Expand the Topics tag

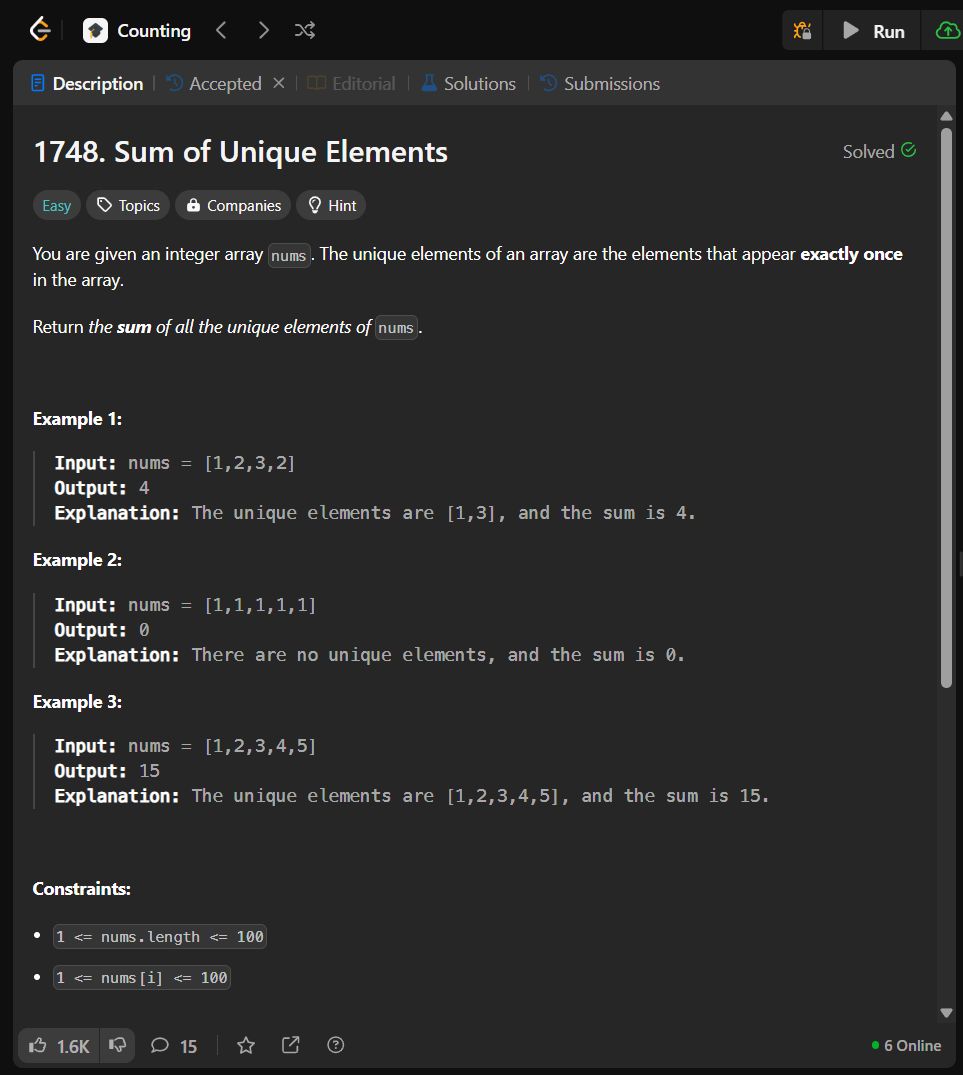point(128,206)
